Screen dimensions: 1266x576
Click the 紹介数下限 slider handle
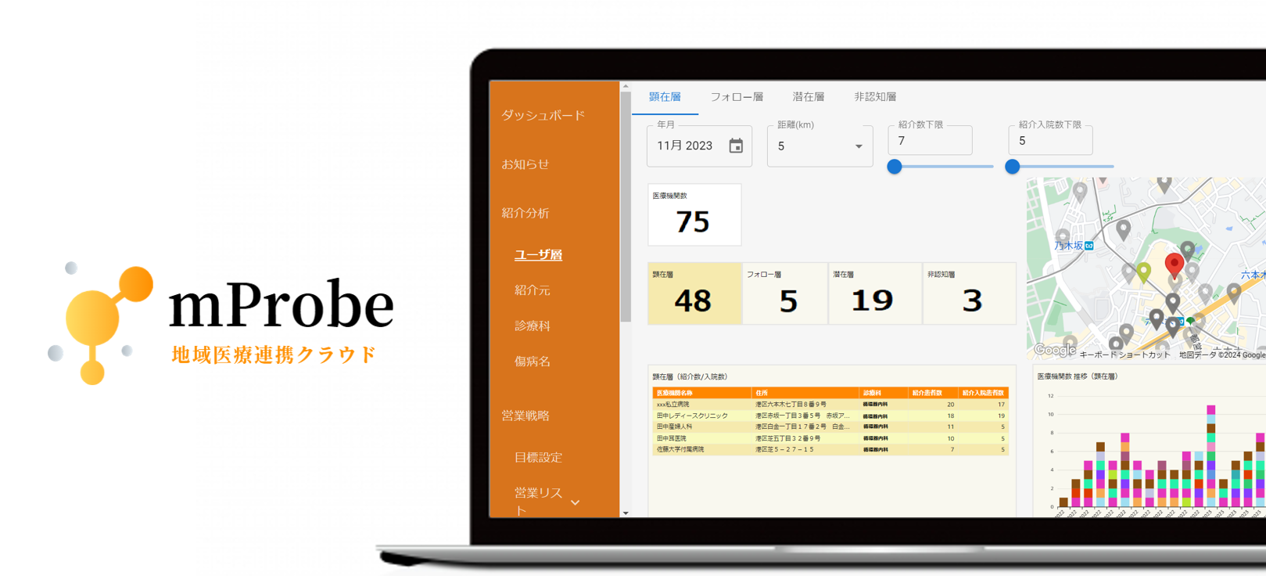pyautogui.click(x=895, y=167)
